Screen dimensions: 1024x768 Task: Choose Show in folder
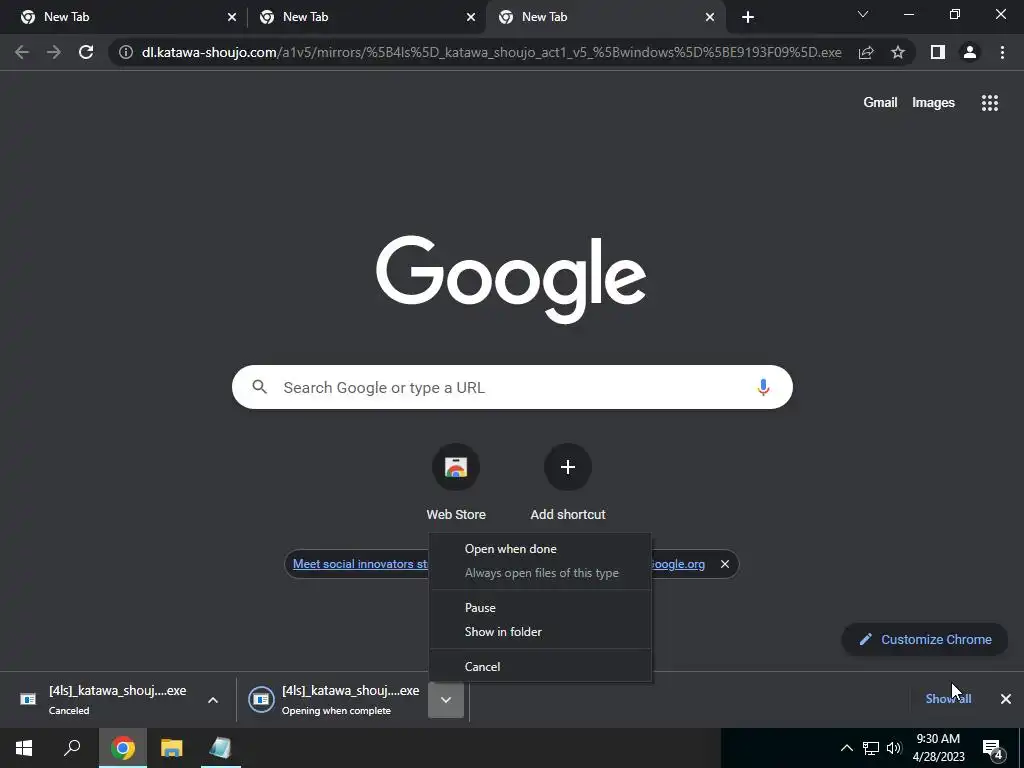point(503,632)
